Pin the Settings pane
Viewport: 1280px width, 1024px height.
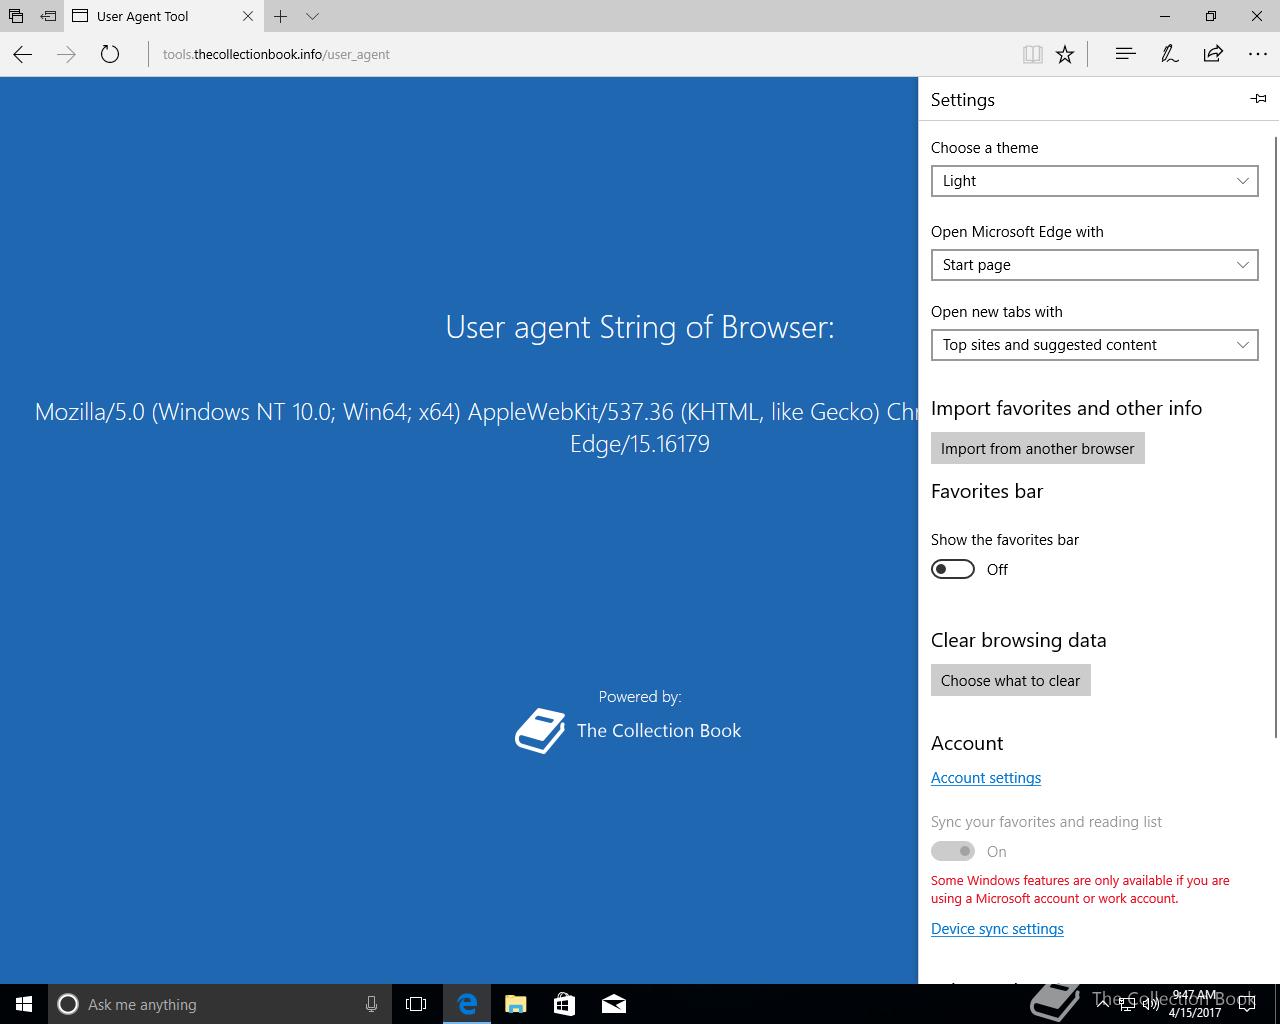(1258, 98)
